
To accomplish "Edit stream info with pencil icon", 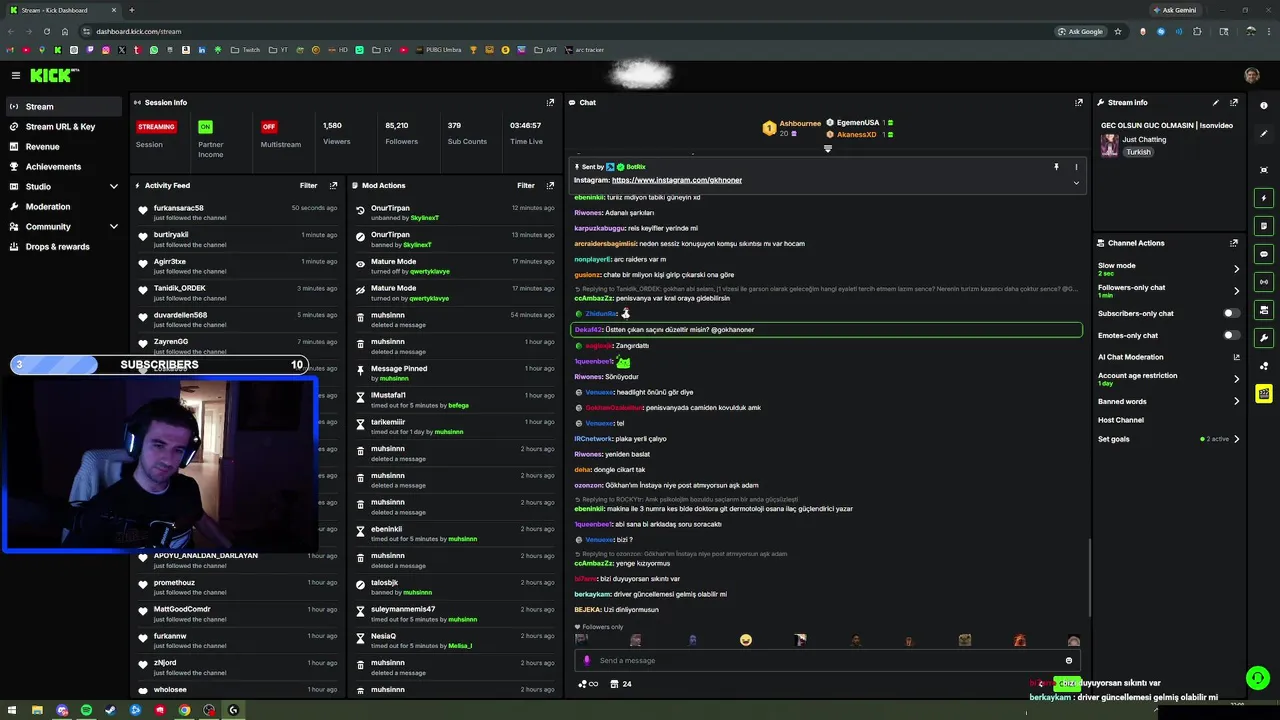I will click(x=1216, y=102).
